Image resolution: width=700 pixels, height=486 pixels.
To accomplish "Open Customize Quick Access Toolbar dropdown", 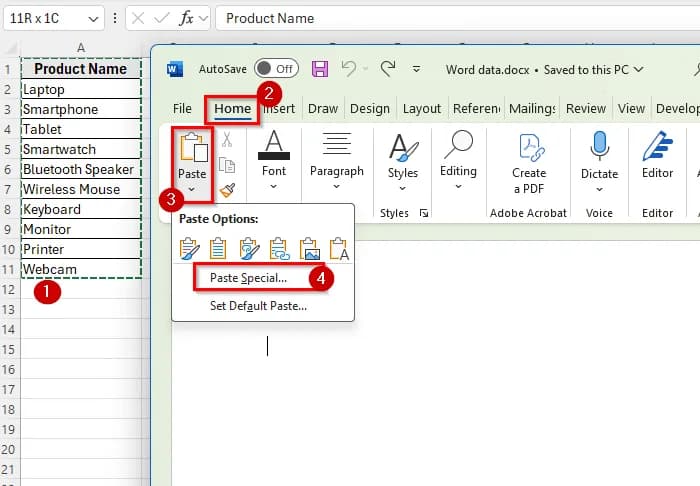I will tap(416, 69).
